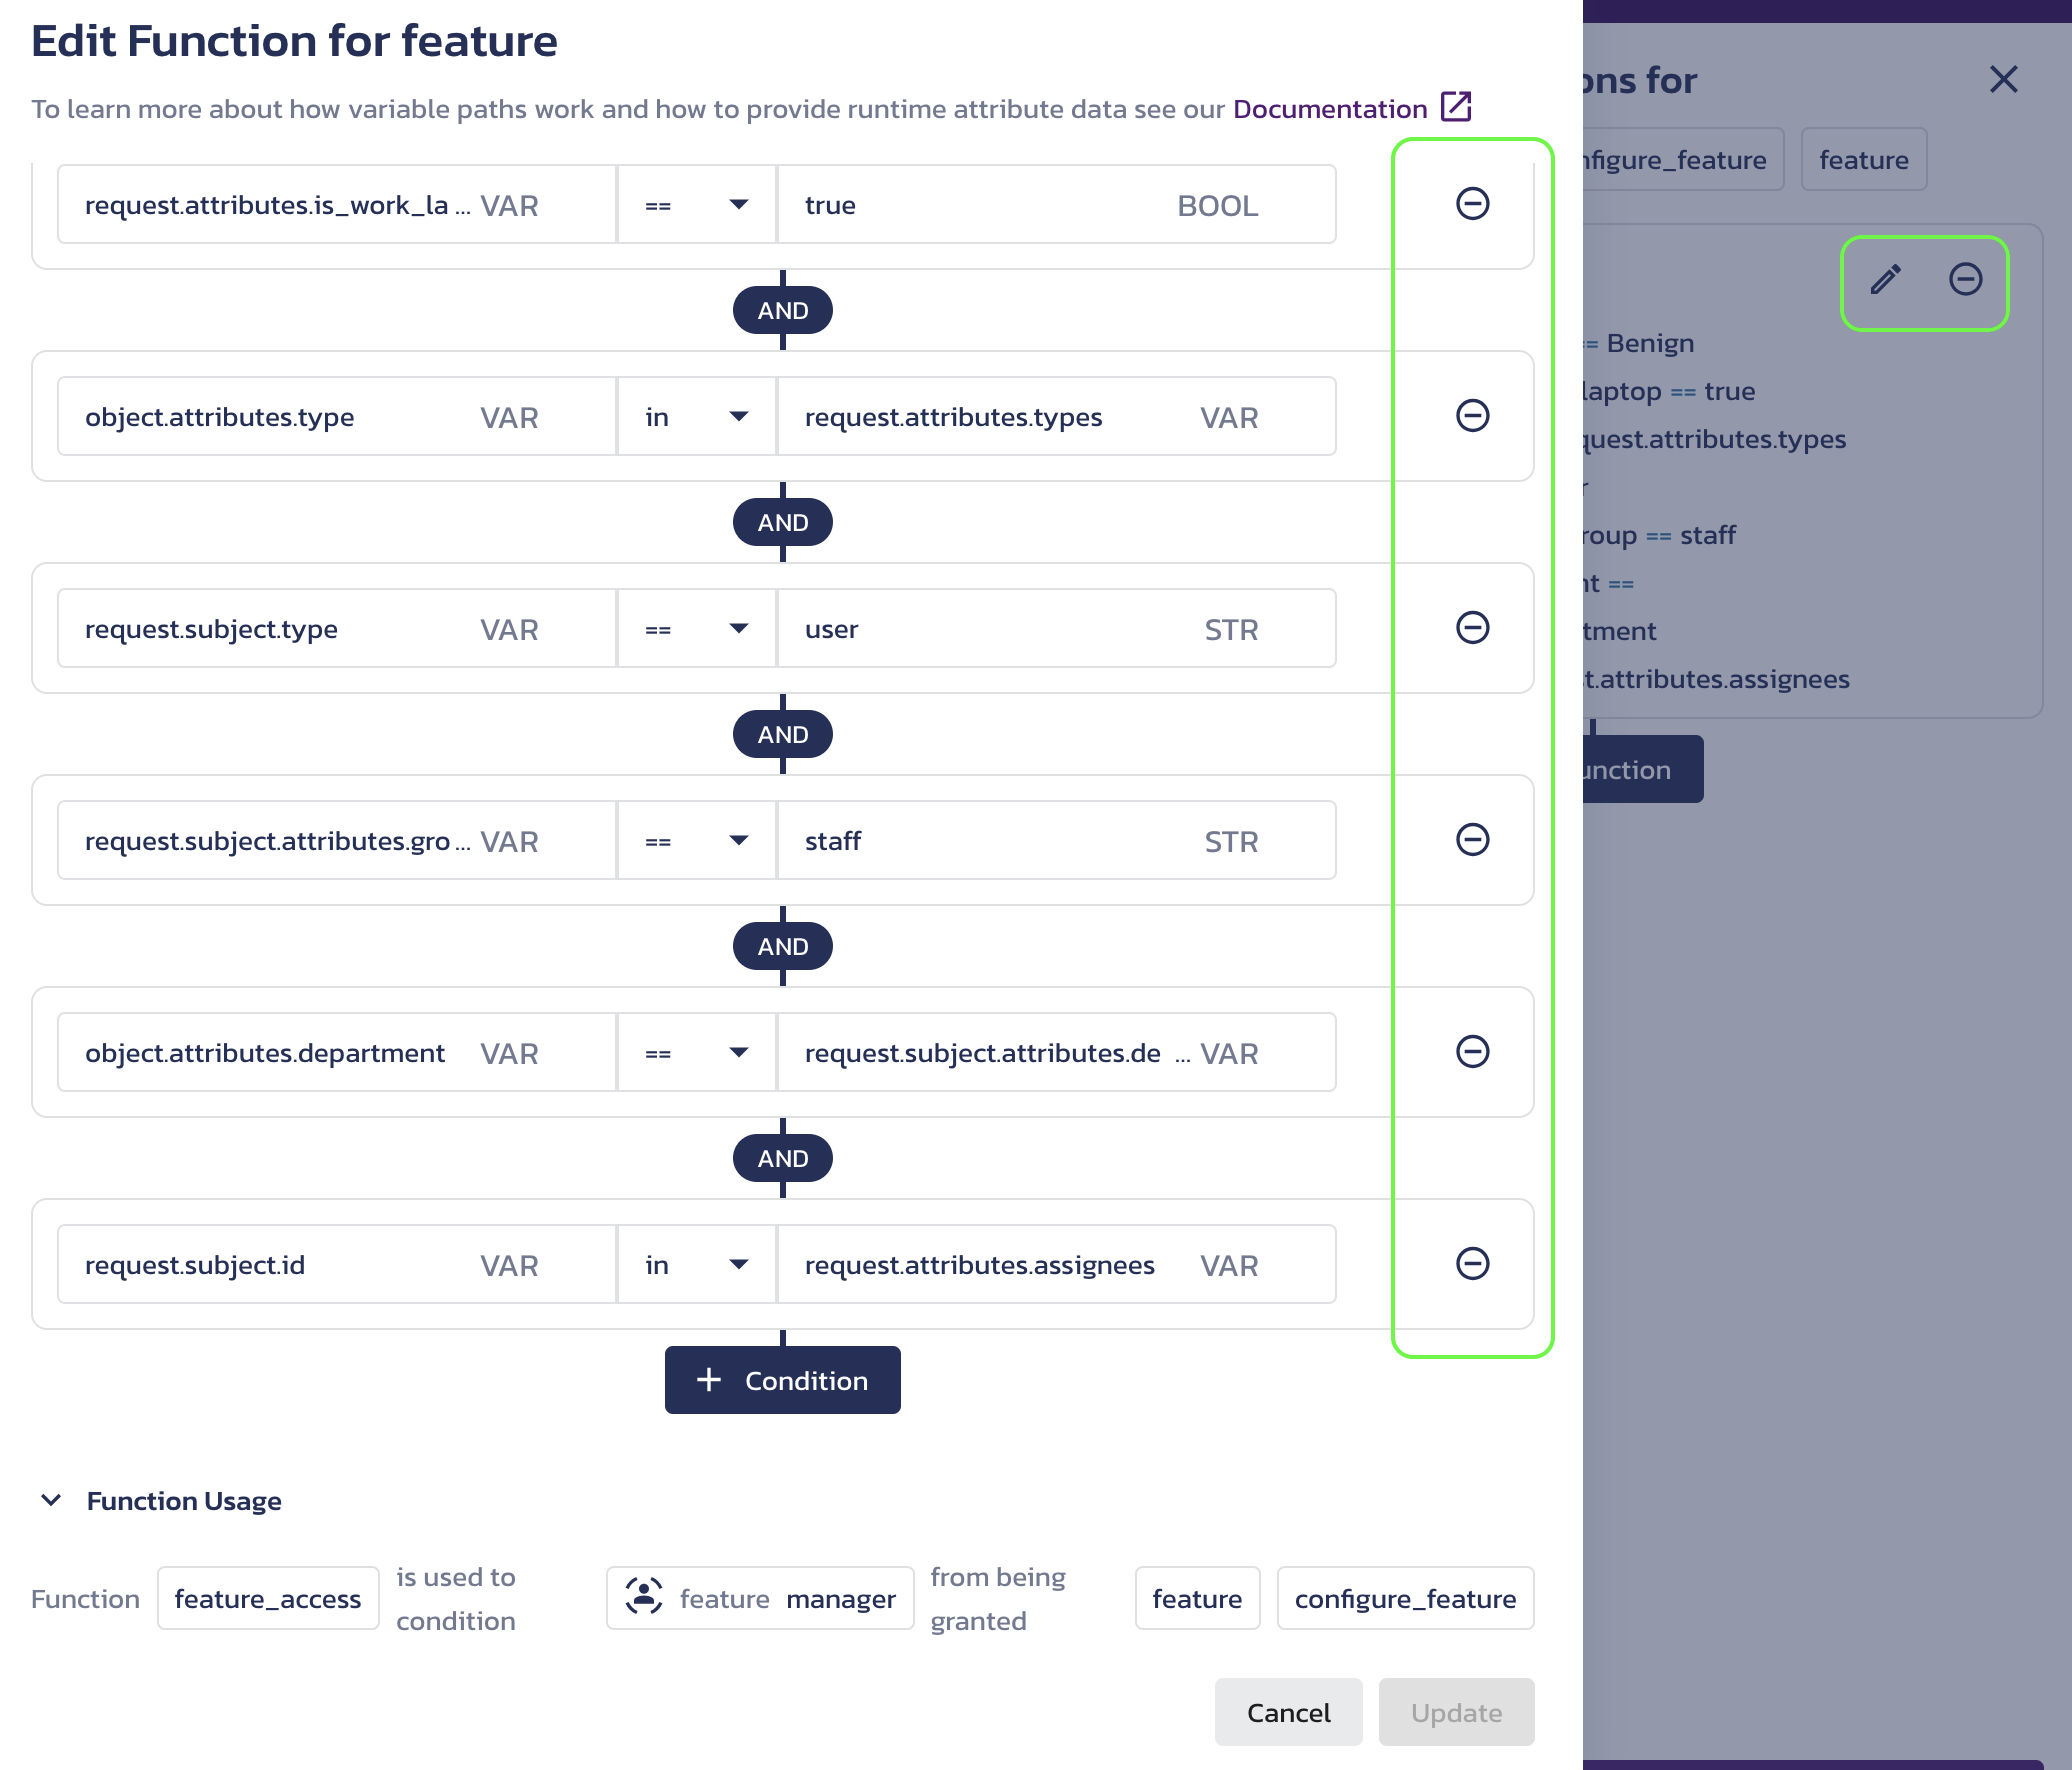Remove the request.subject.type condition

point(1471,627)
